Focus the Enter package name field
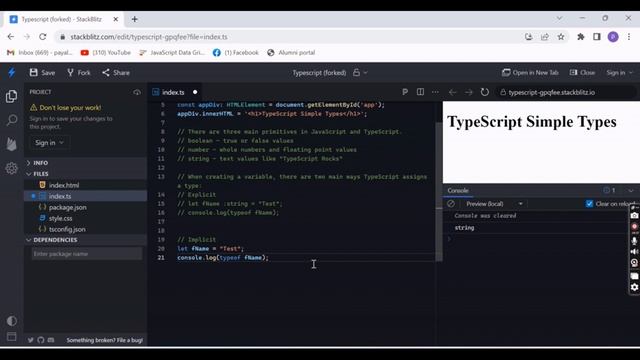This screenshot has width=640, height=360. tap(87, 254)
